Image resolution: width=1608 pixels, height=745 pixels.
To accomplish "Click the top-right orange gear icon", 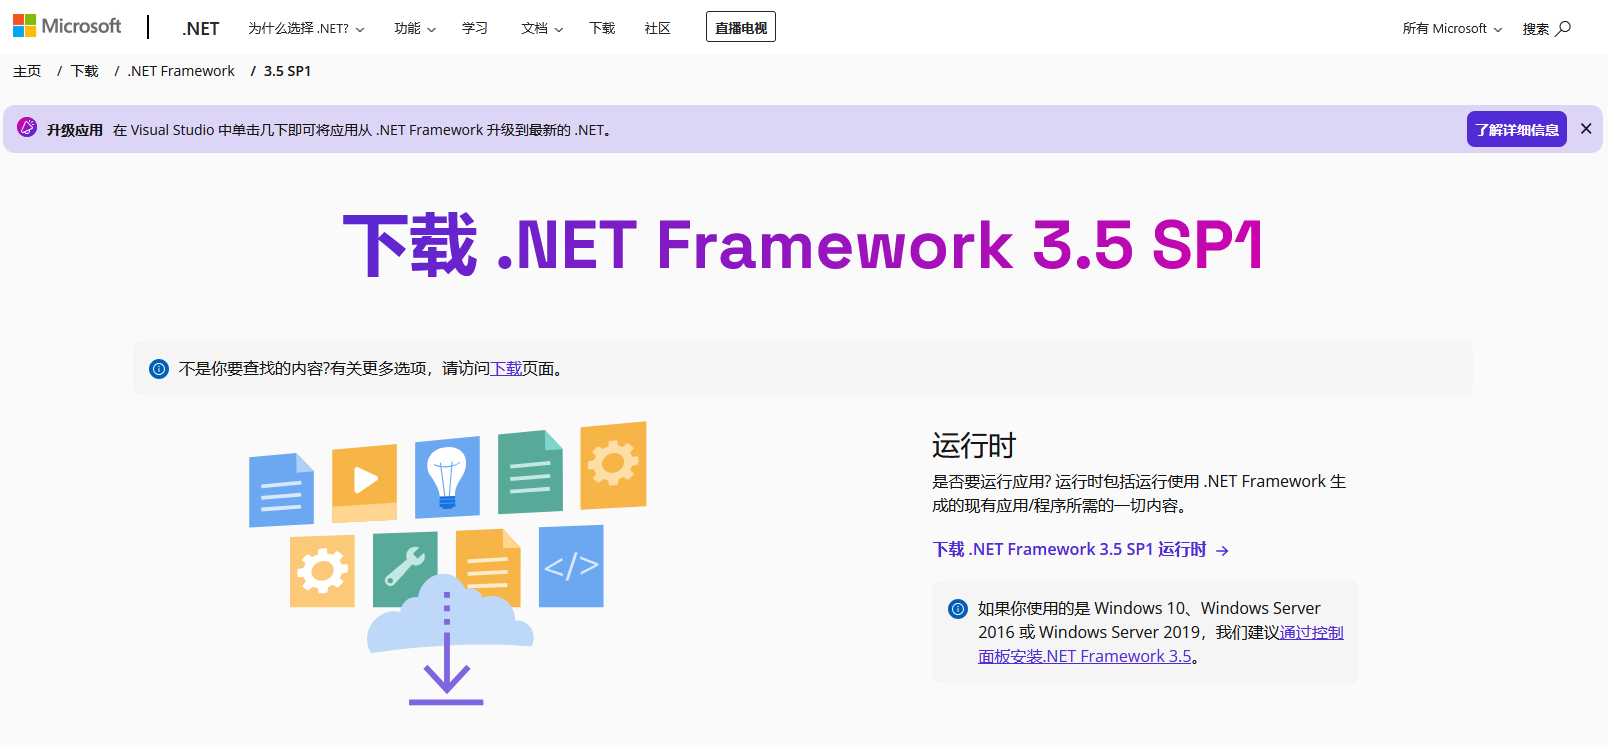I will point(613,466).
